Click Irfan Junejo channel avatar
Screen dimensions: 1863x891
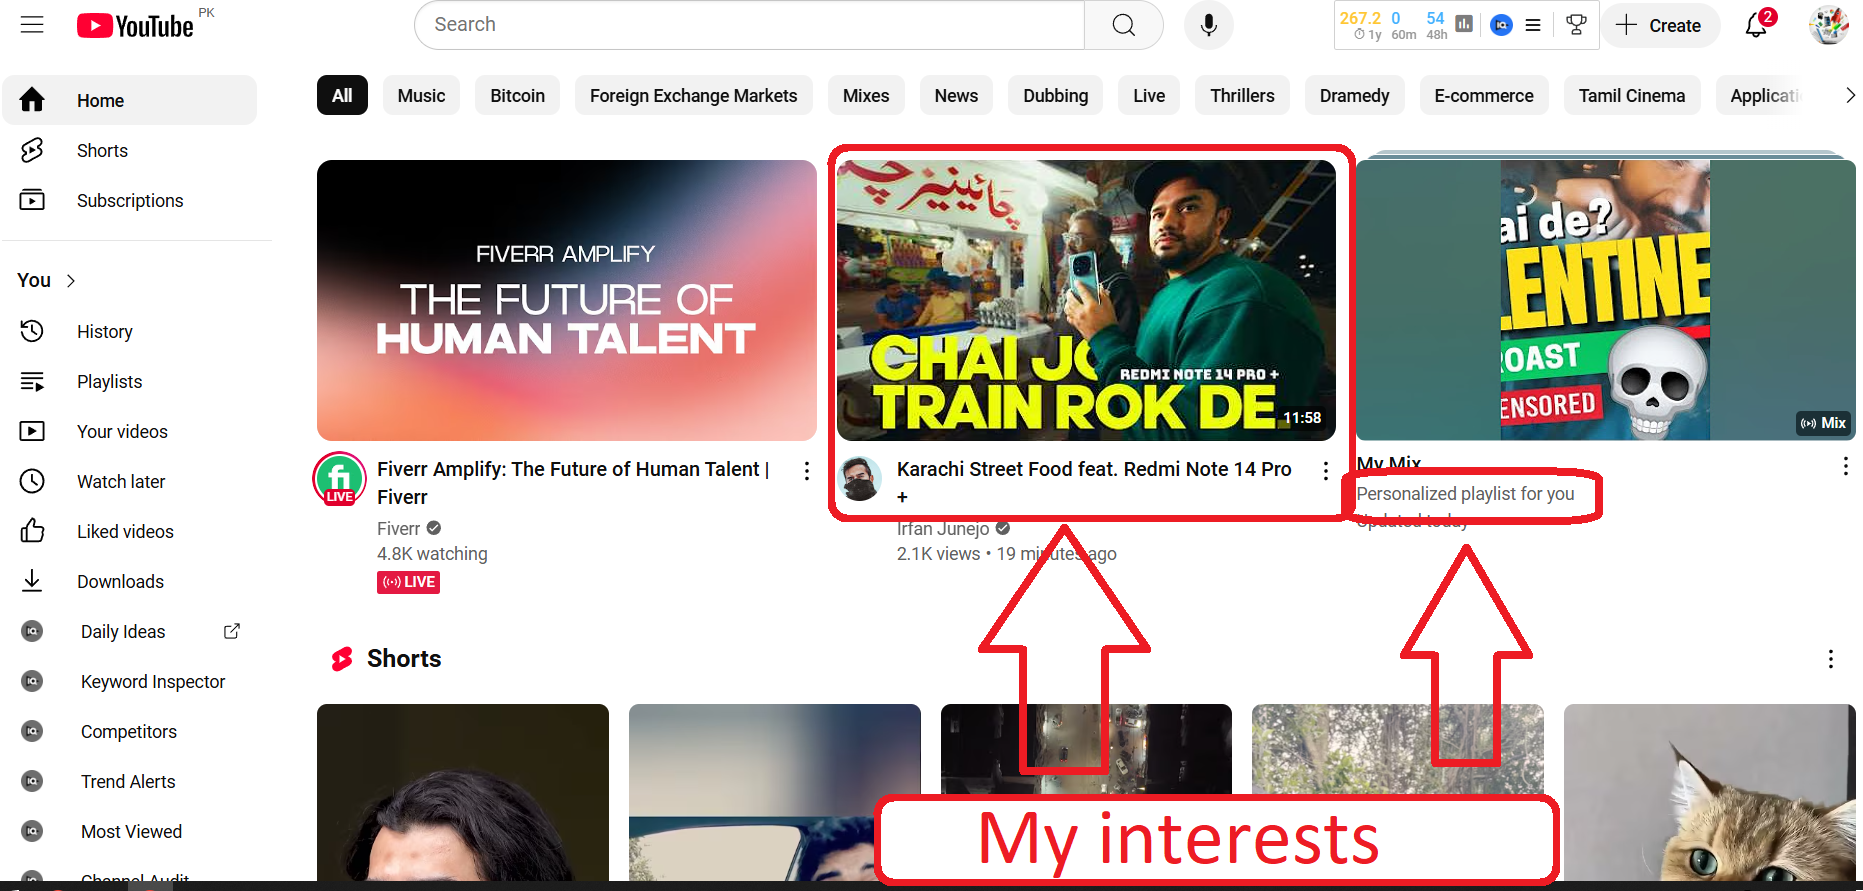point(860,479)
